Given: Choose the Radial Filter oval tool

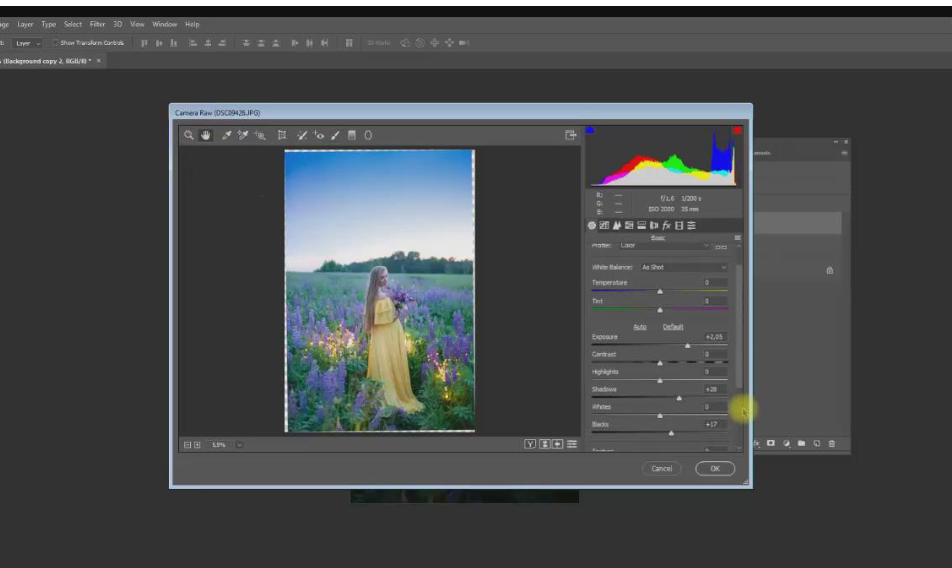Looking at the screenshot, I should pos(368,135).
